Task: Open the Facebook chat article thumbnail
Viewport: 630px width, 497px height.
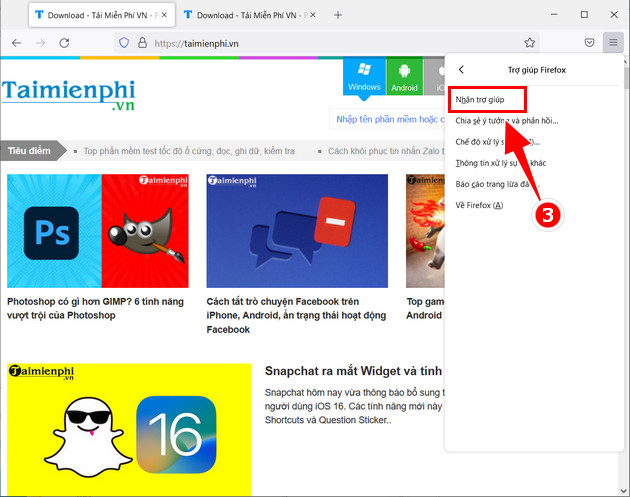Action: pyautogui.click(x=297, y=231)
